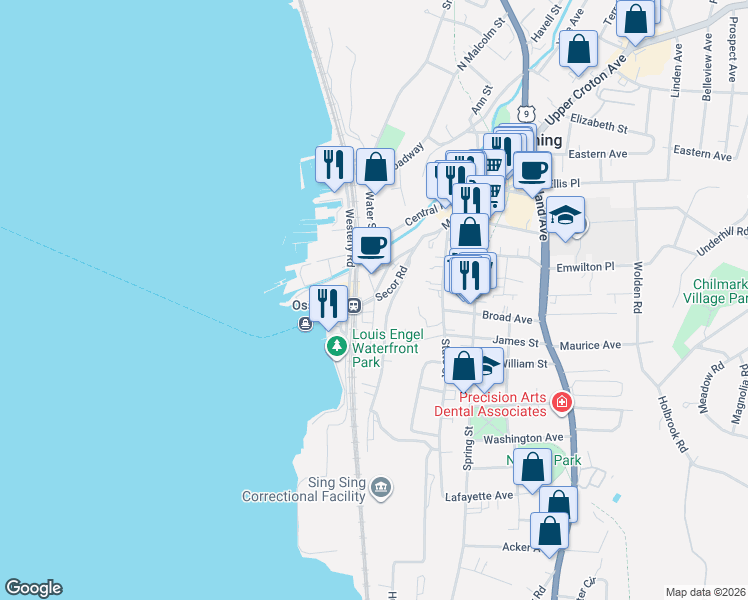This screenshot has width=748, height=600.
Task: Click the Map data ©2026 attribution
Action: click(705, 592)
